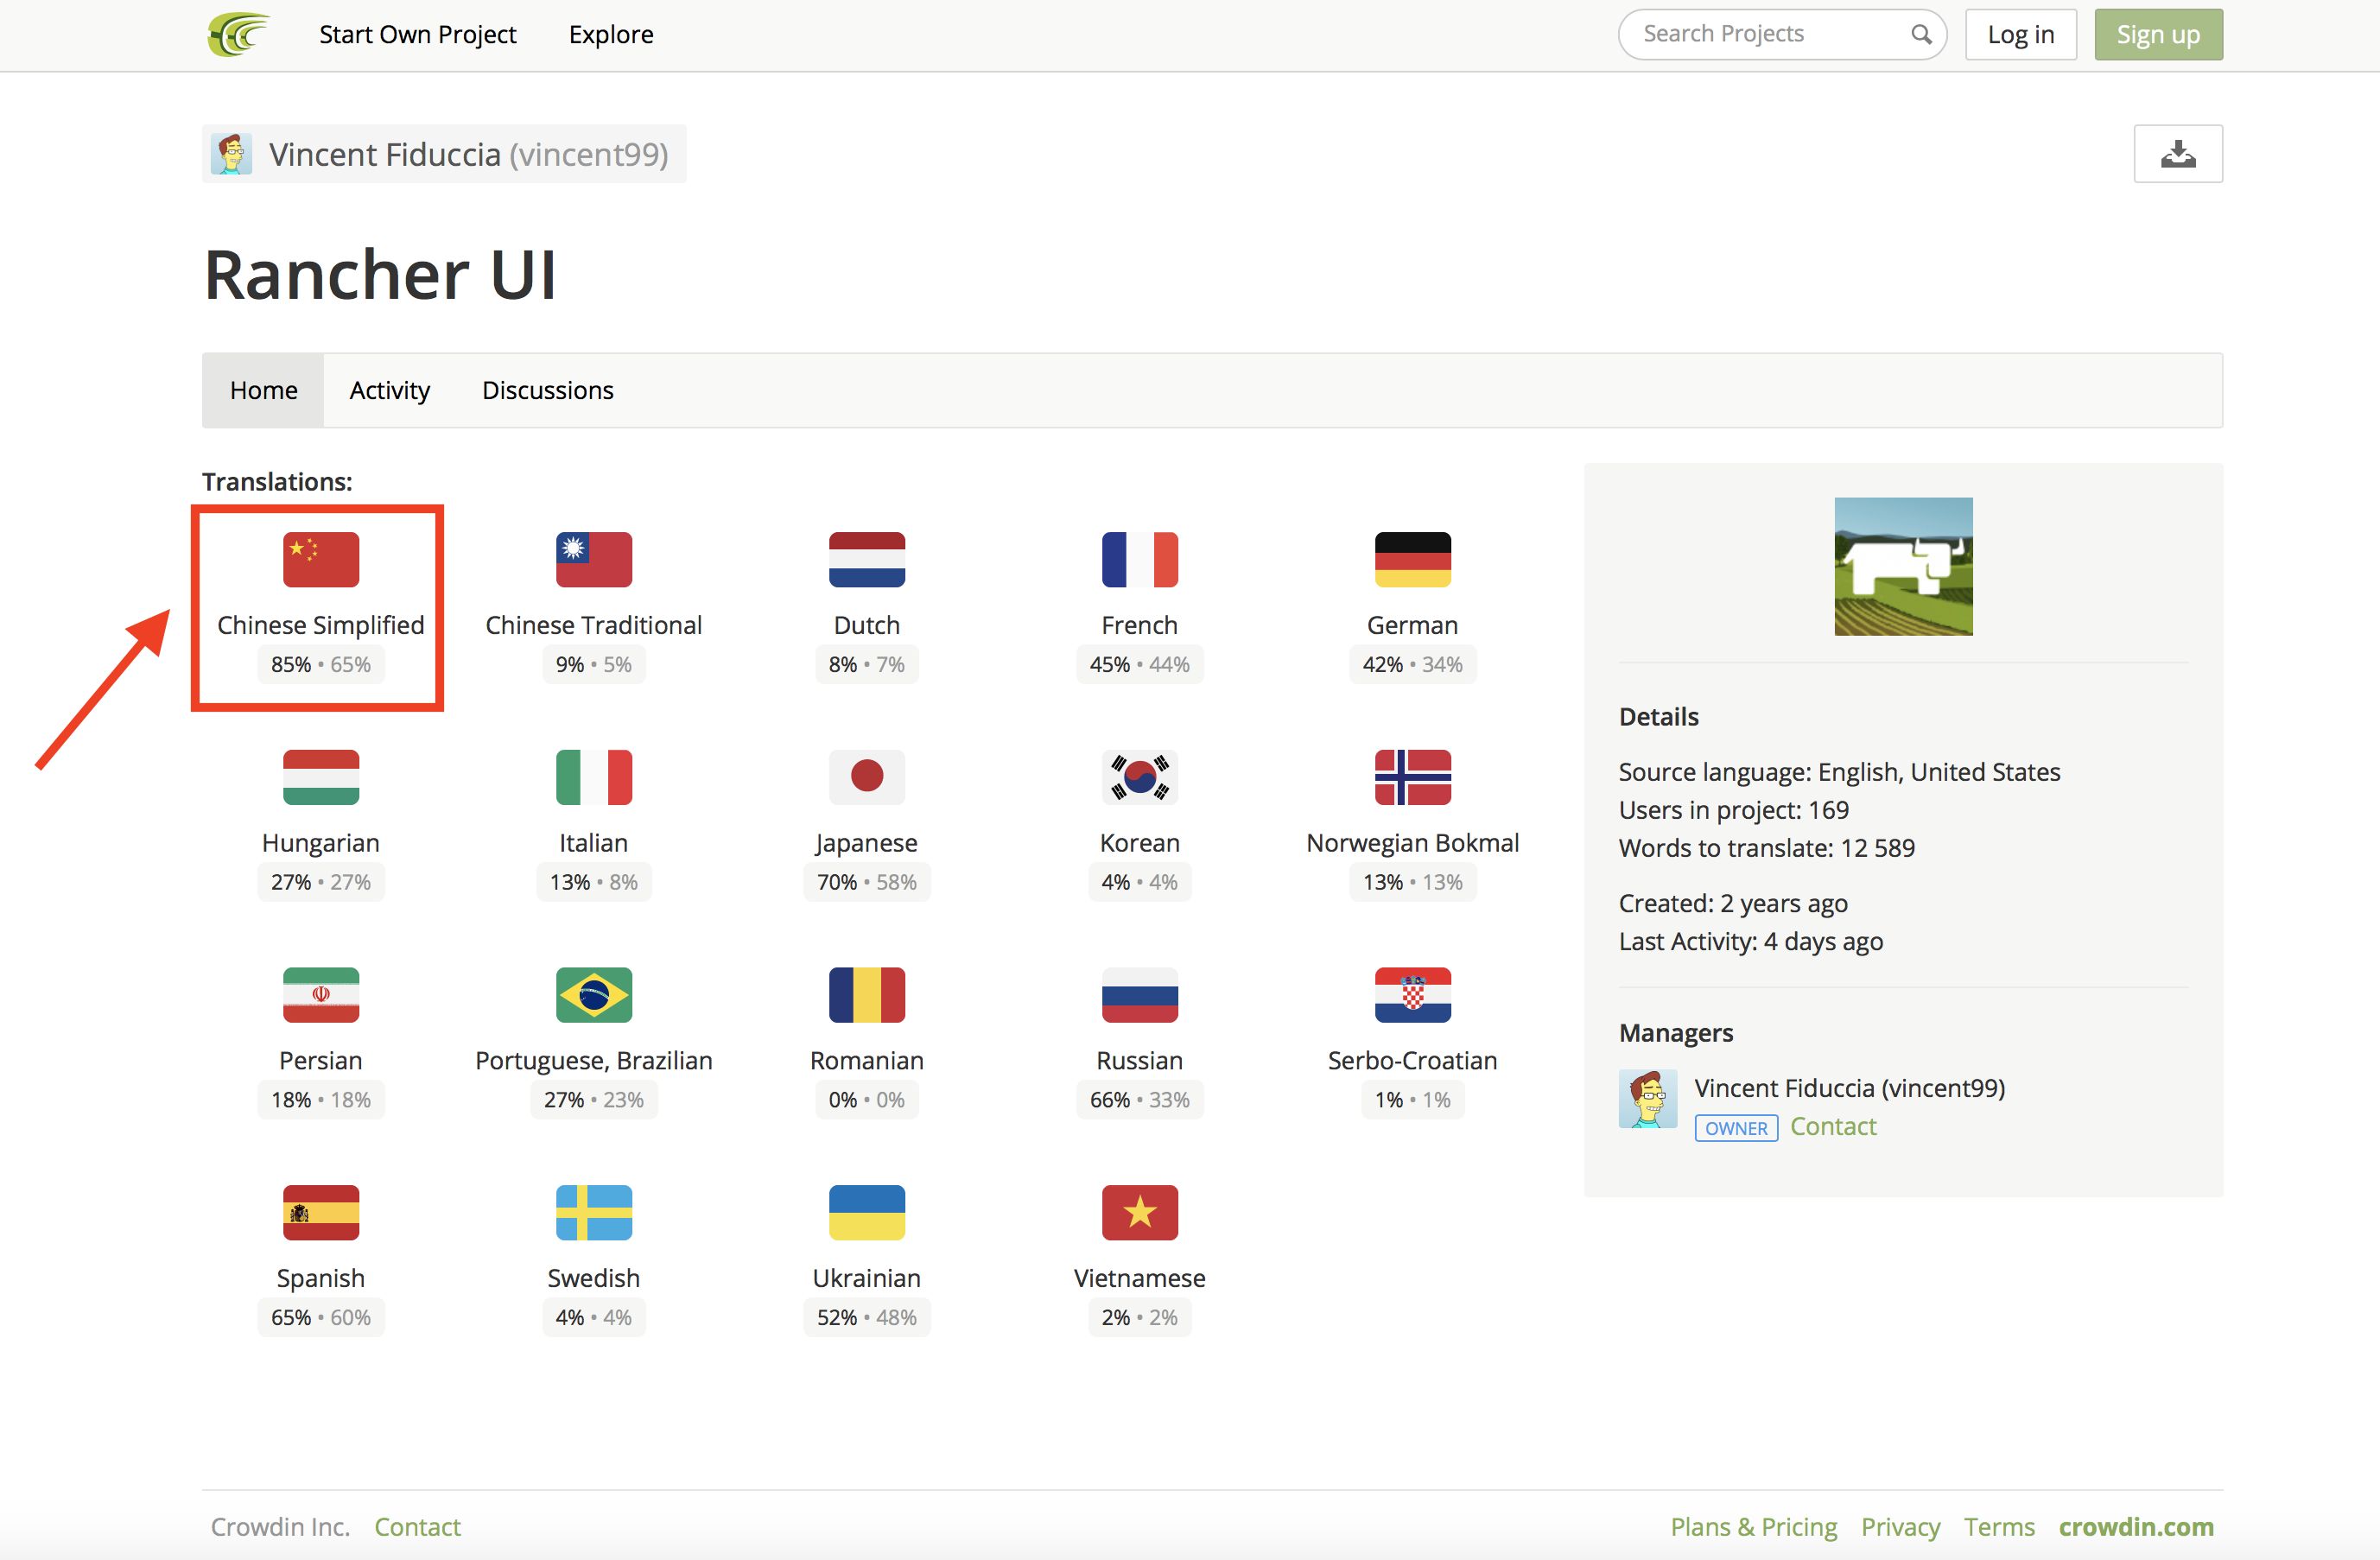The height and width of the screenshot is (1560, 2380).
Task: Click the OWNER badge
Action: (1736, 1128)
